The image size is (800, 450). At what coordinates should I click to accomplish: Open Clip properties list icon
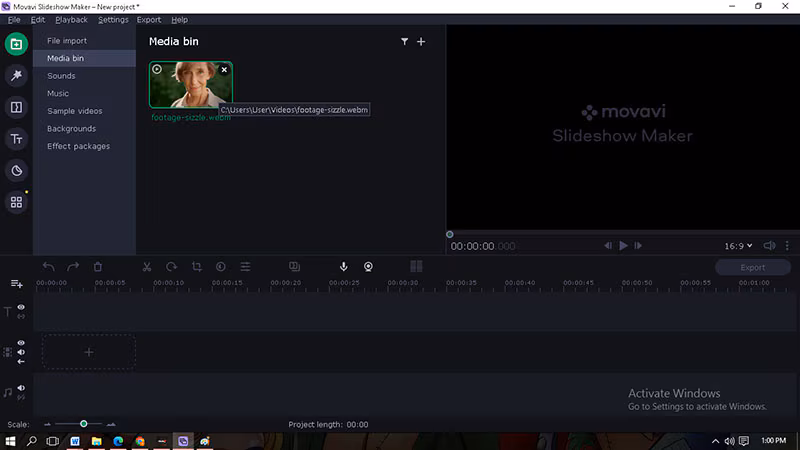[245, 267]
